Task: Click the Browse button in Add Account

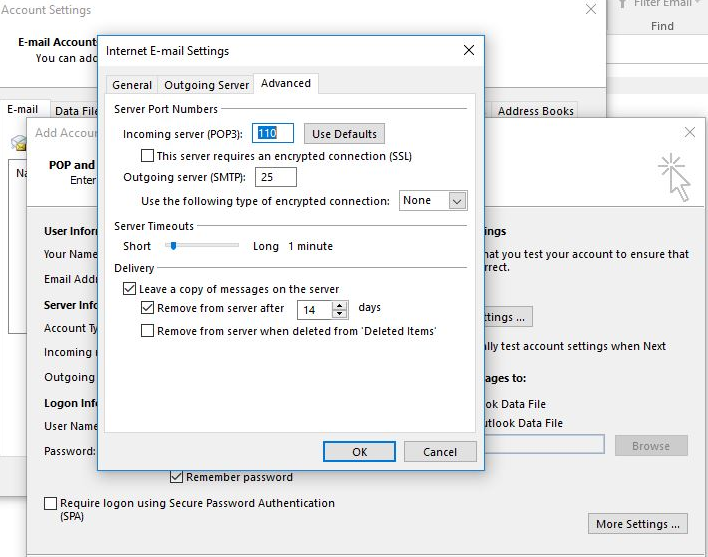Action: tap(651, 446)
